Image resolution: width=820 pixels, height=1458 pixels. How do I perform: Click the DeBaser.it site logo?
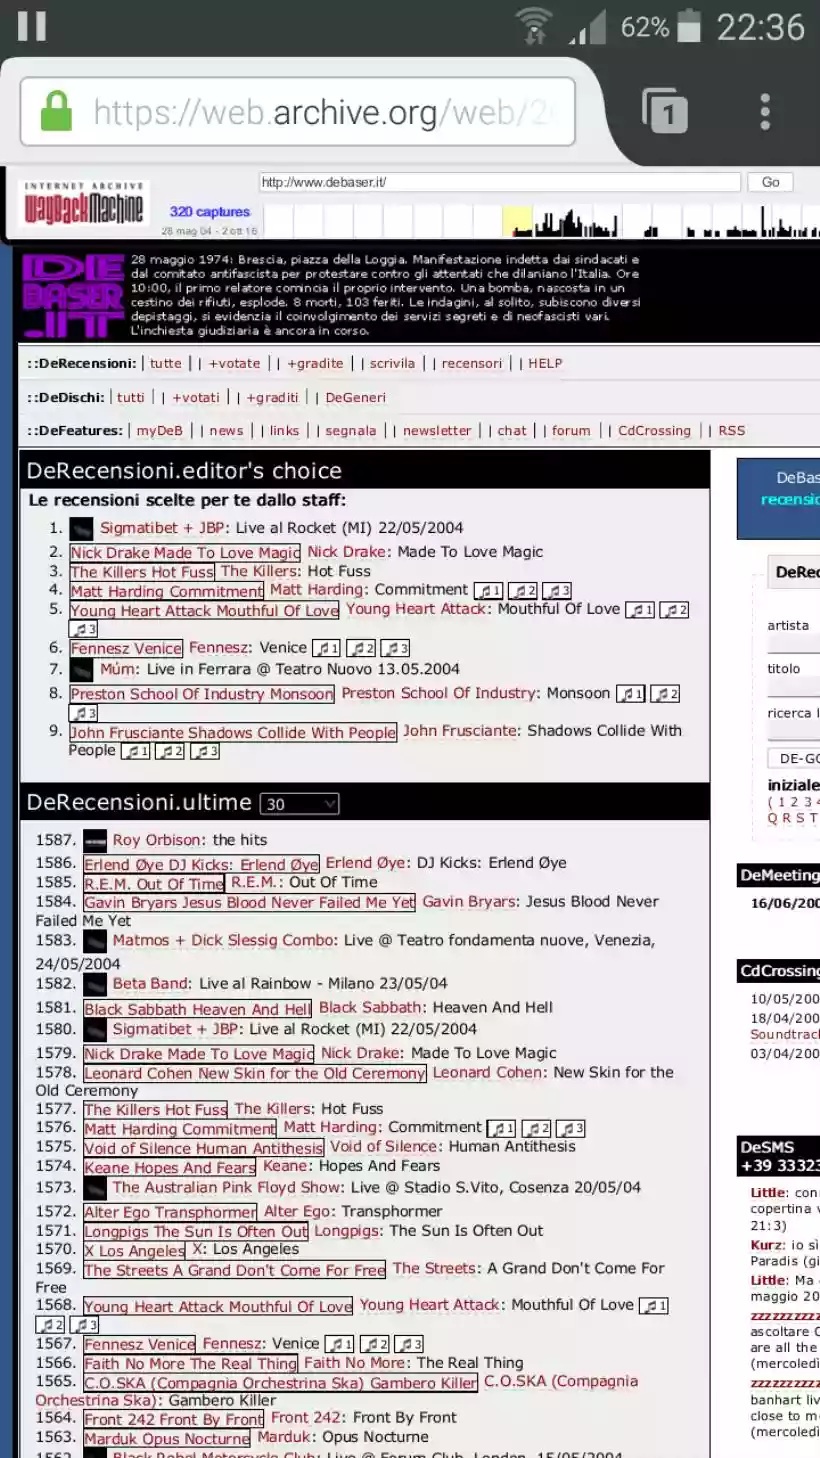coord(72,294)
